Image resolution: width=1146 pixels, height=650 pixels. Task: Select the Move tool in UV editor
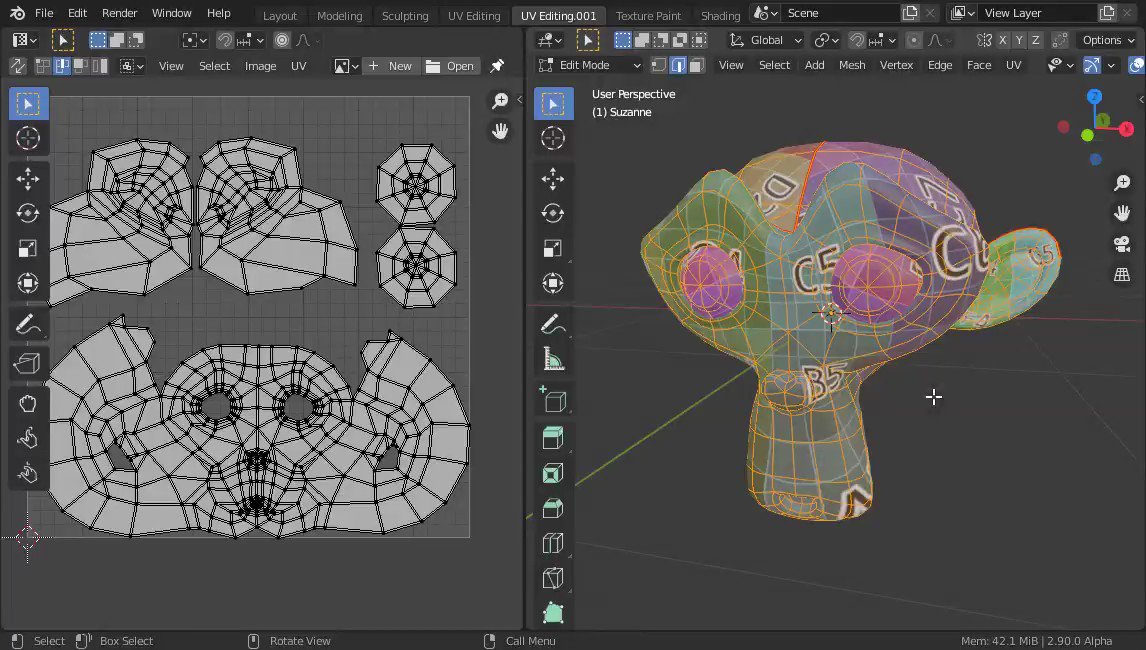point(28,178)
